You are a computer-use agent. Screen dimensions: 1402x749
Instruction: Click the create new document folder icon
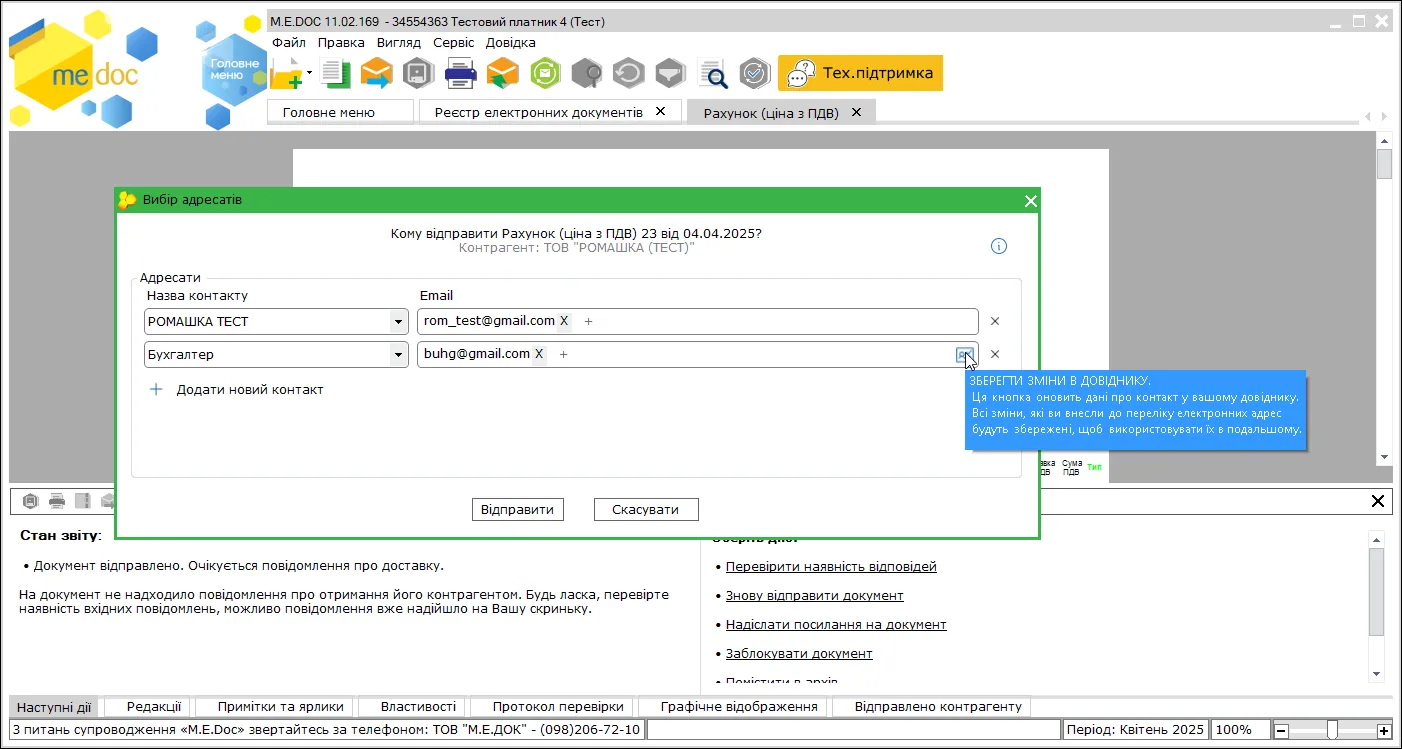tap(286, 73)
